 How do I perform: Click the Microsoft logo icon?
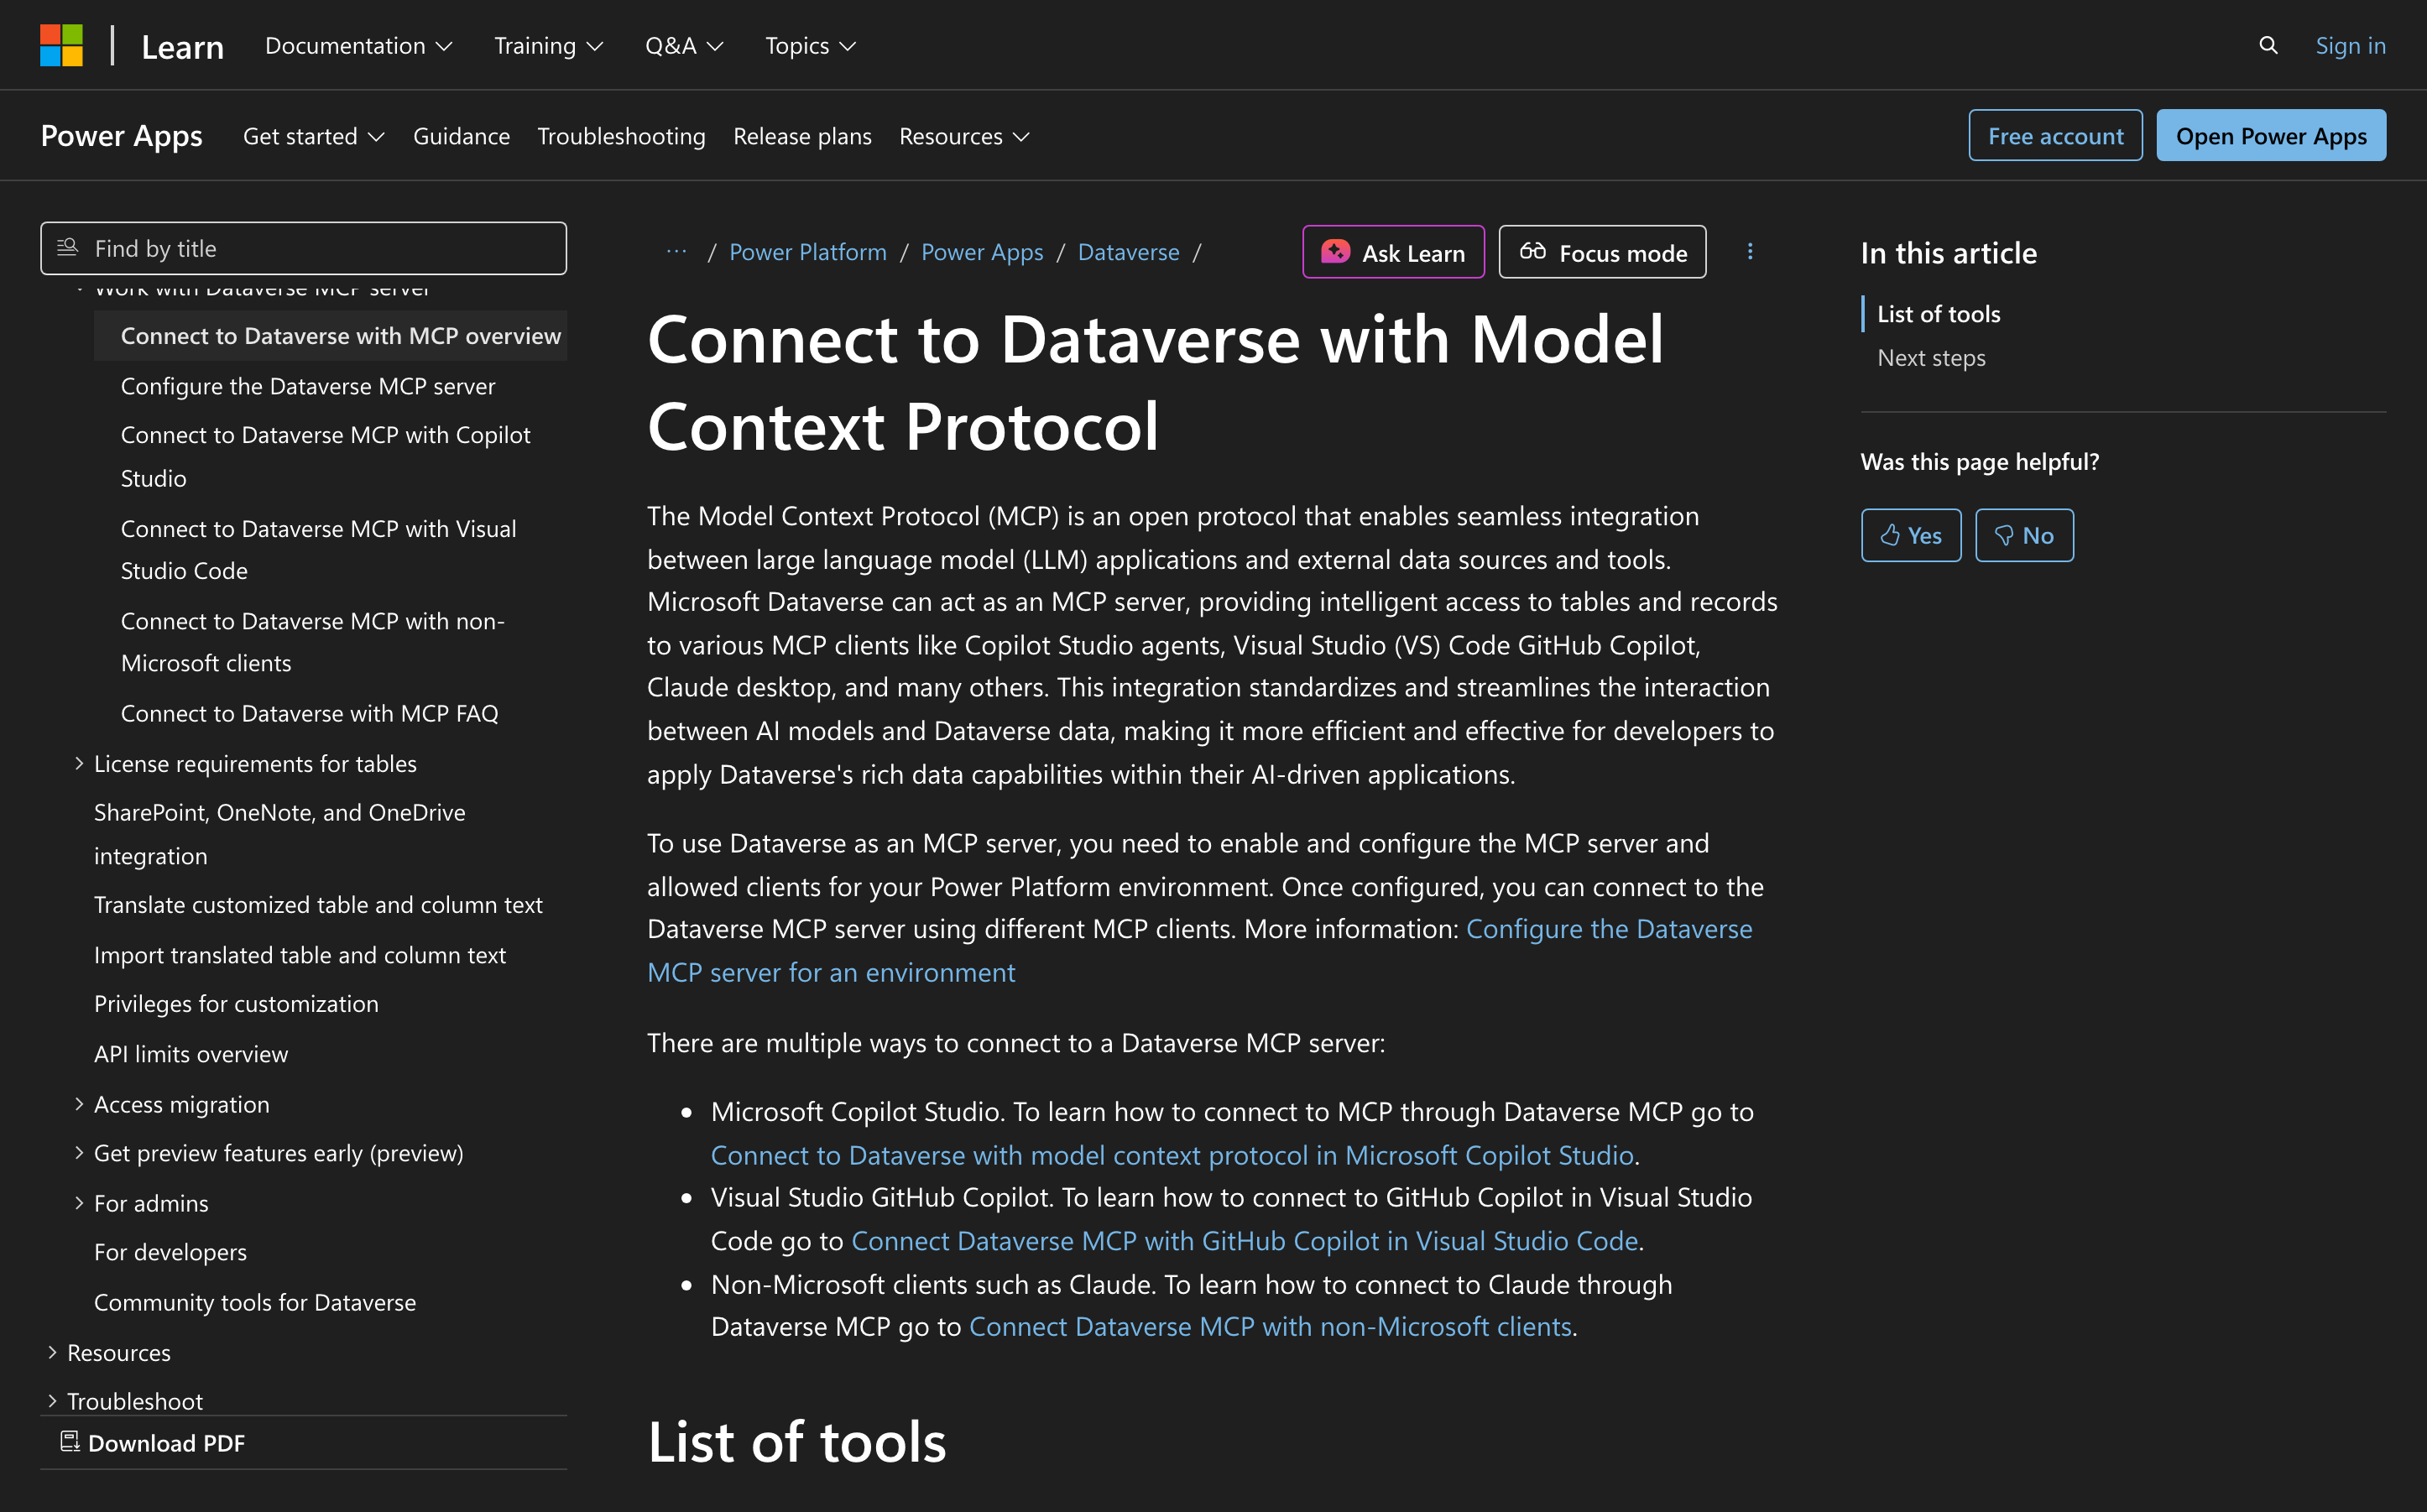coord(61,45)
